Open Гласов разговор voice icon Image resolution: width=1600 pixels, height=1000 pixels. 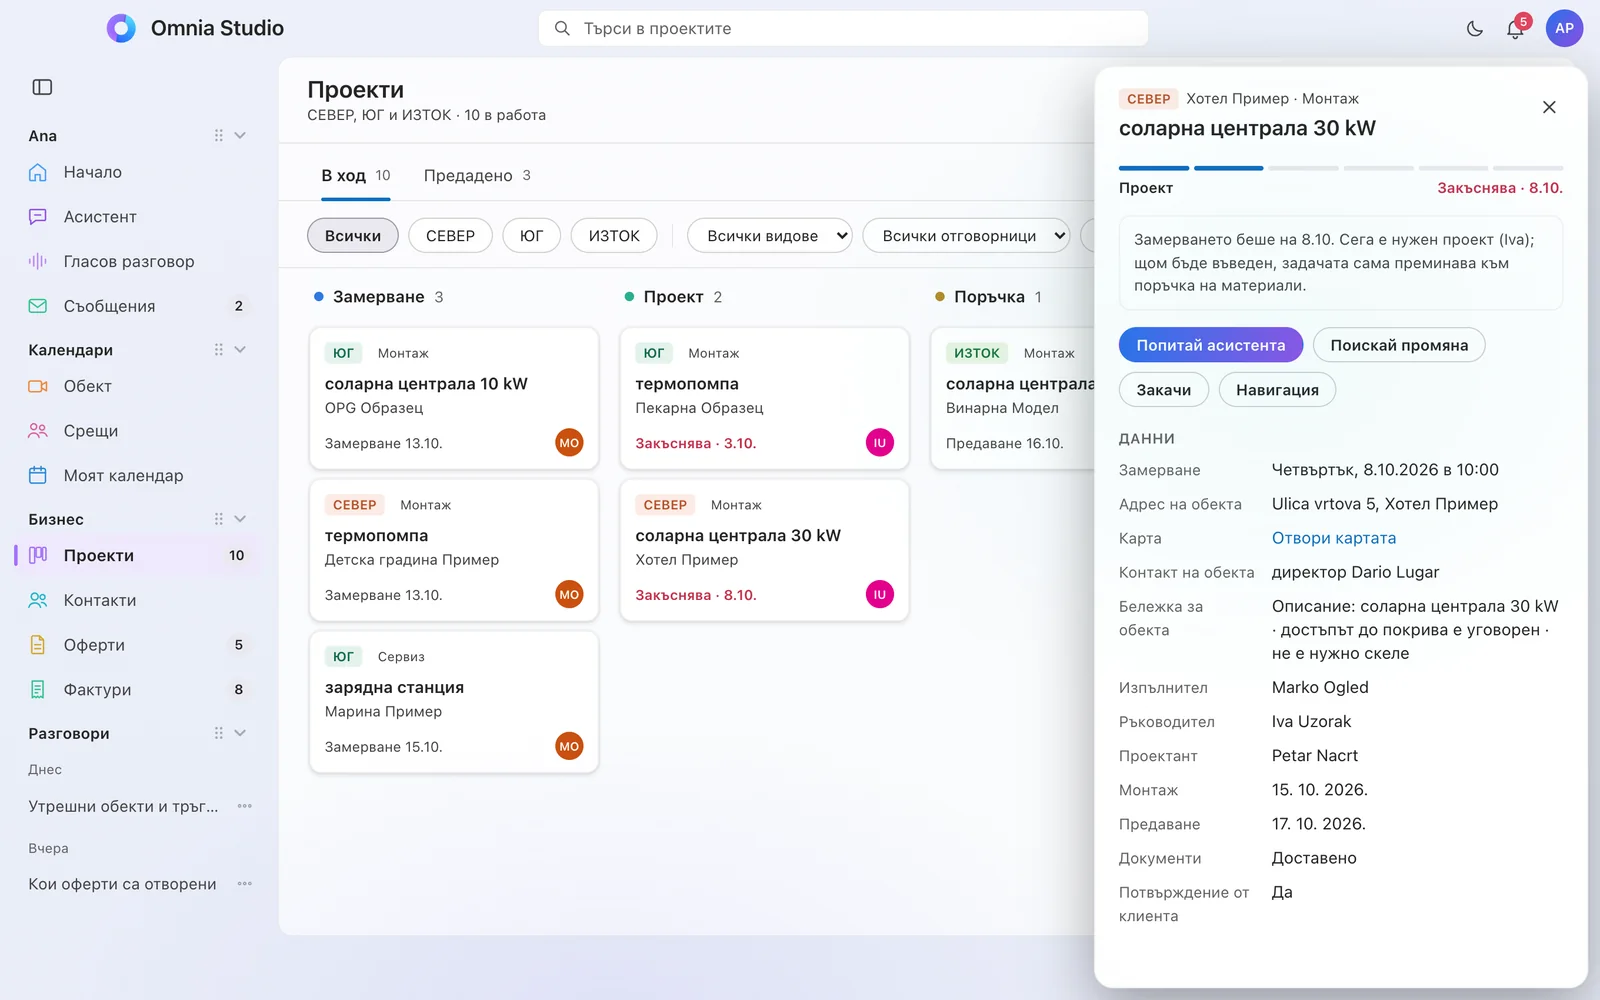[x=38, y=261]
